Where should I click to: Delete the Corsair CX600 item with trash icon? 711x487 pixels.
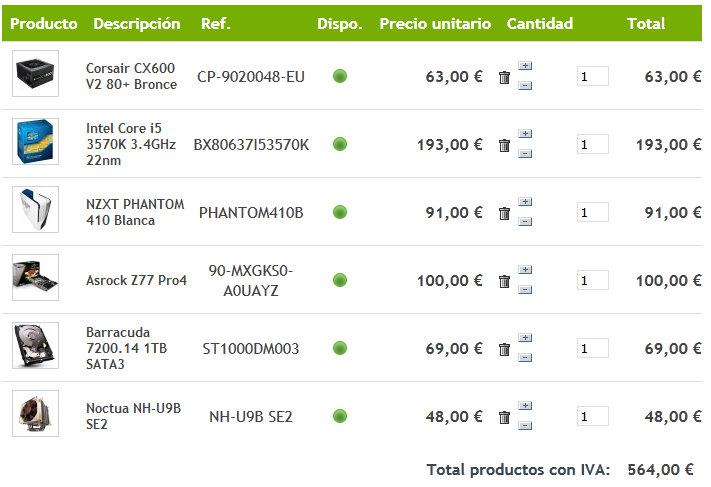coord(504,77)
